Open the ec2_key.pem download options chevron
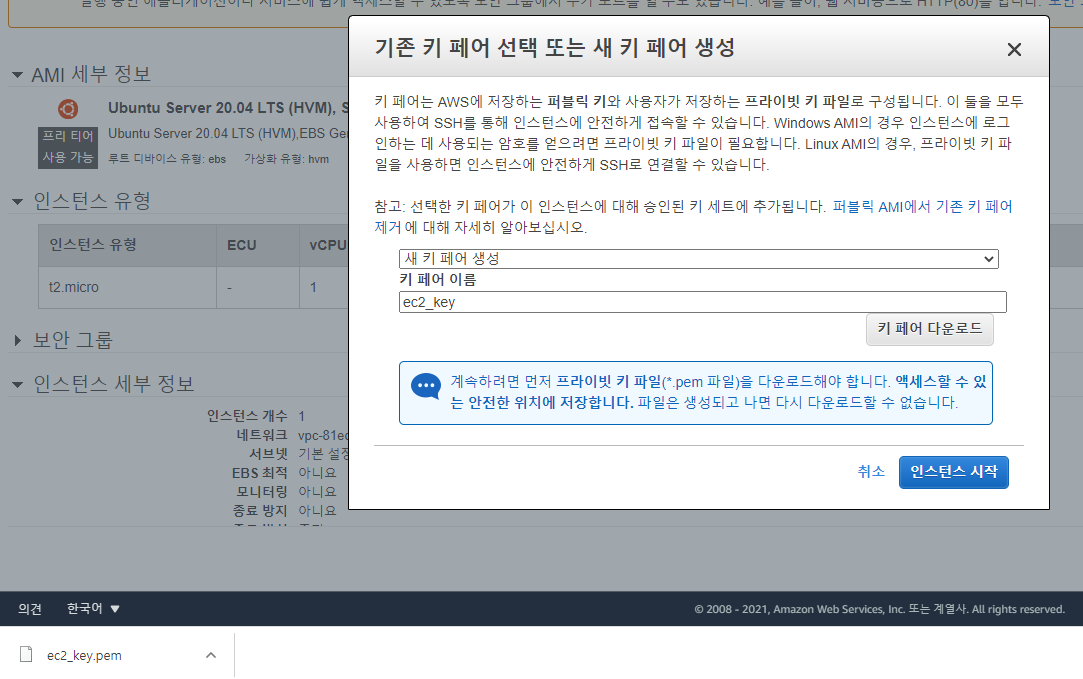The height and width of the screenshot is (679, 1083). tap(211, 655)
